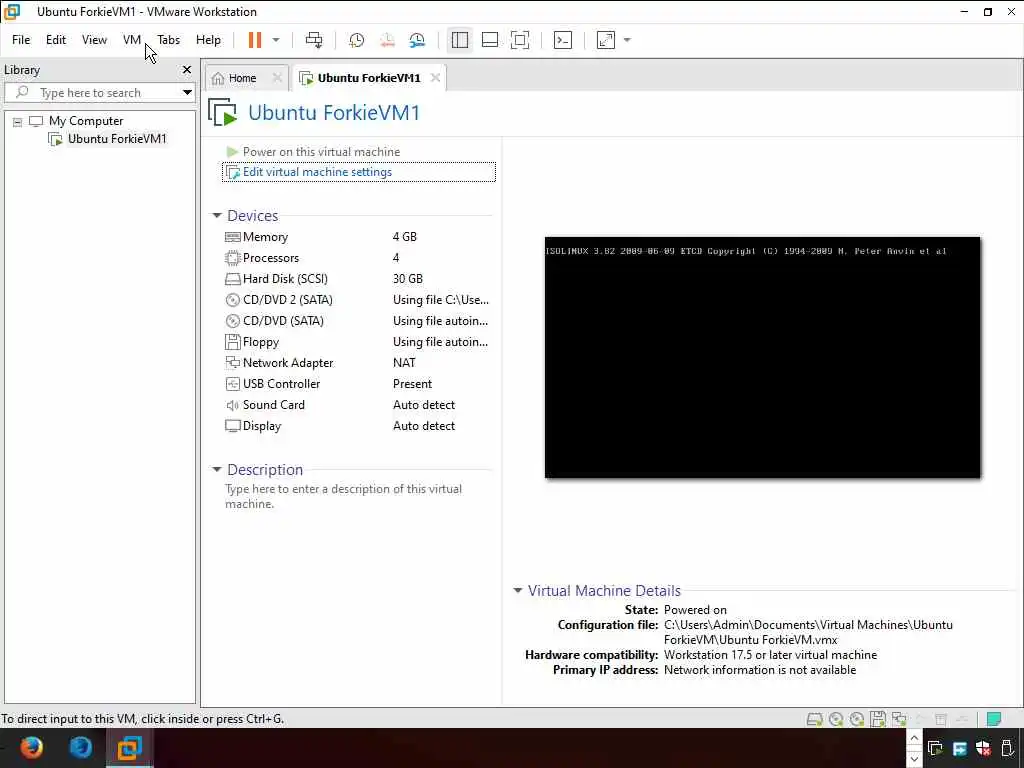This screenshot has width=1024, height=768.
Task: Click the tray scroll up arrow
Action: coord(914,738)
